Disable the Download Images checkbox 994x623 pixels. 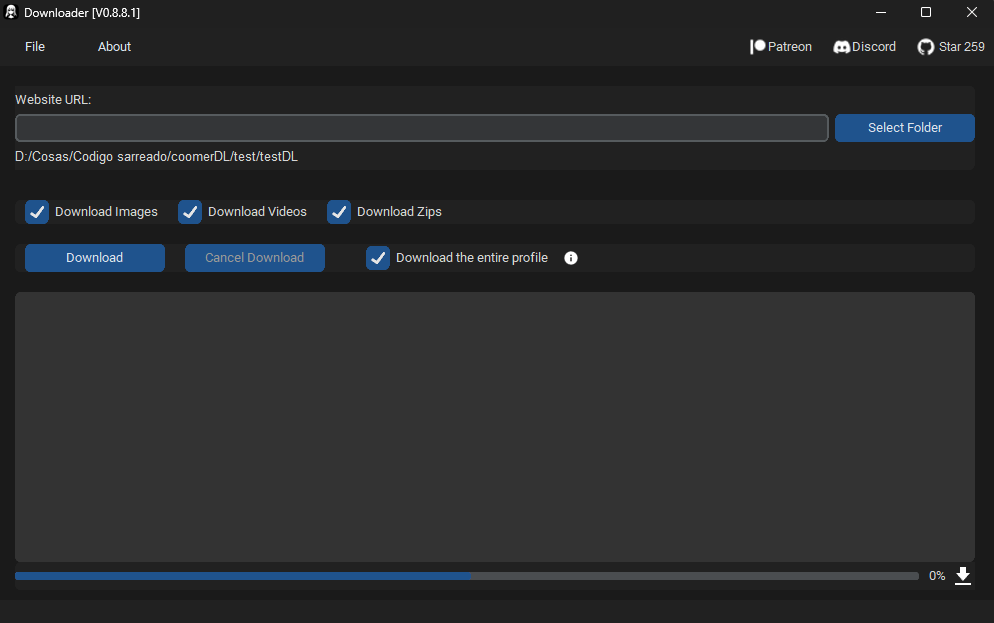point(37,211)
